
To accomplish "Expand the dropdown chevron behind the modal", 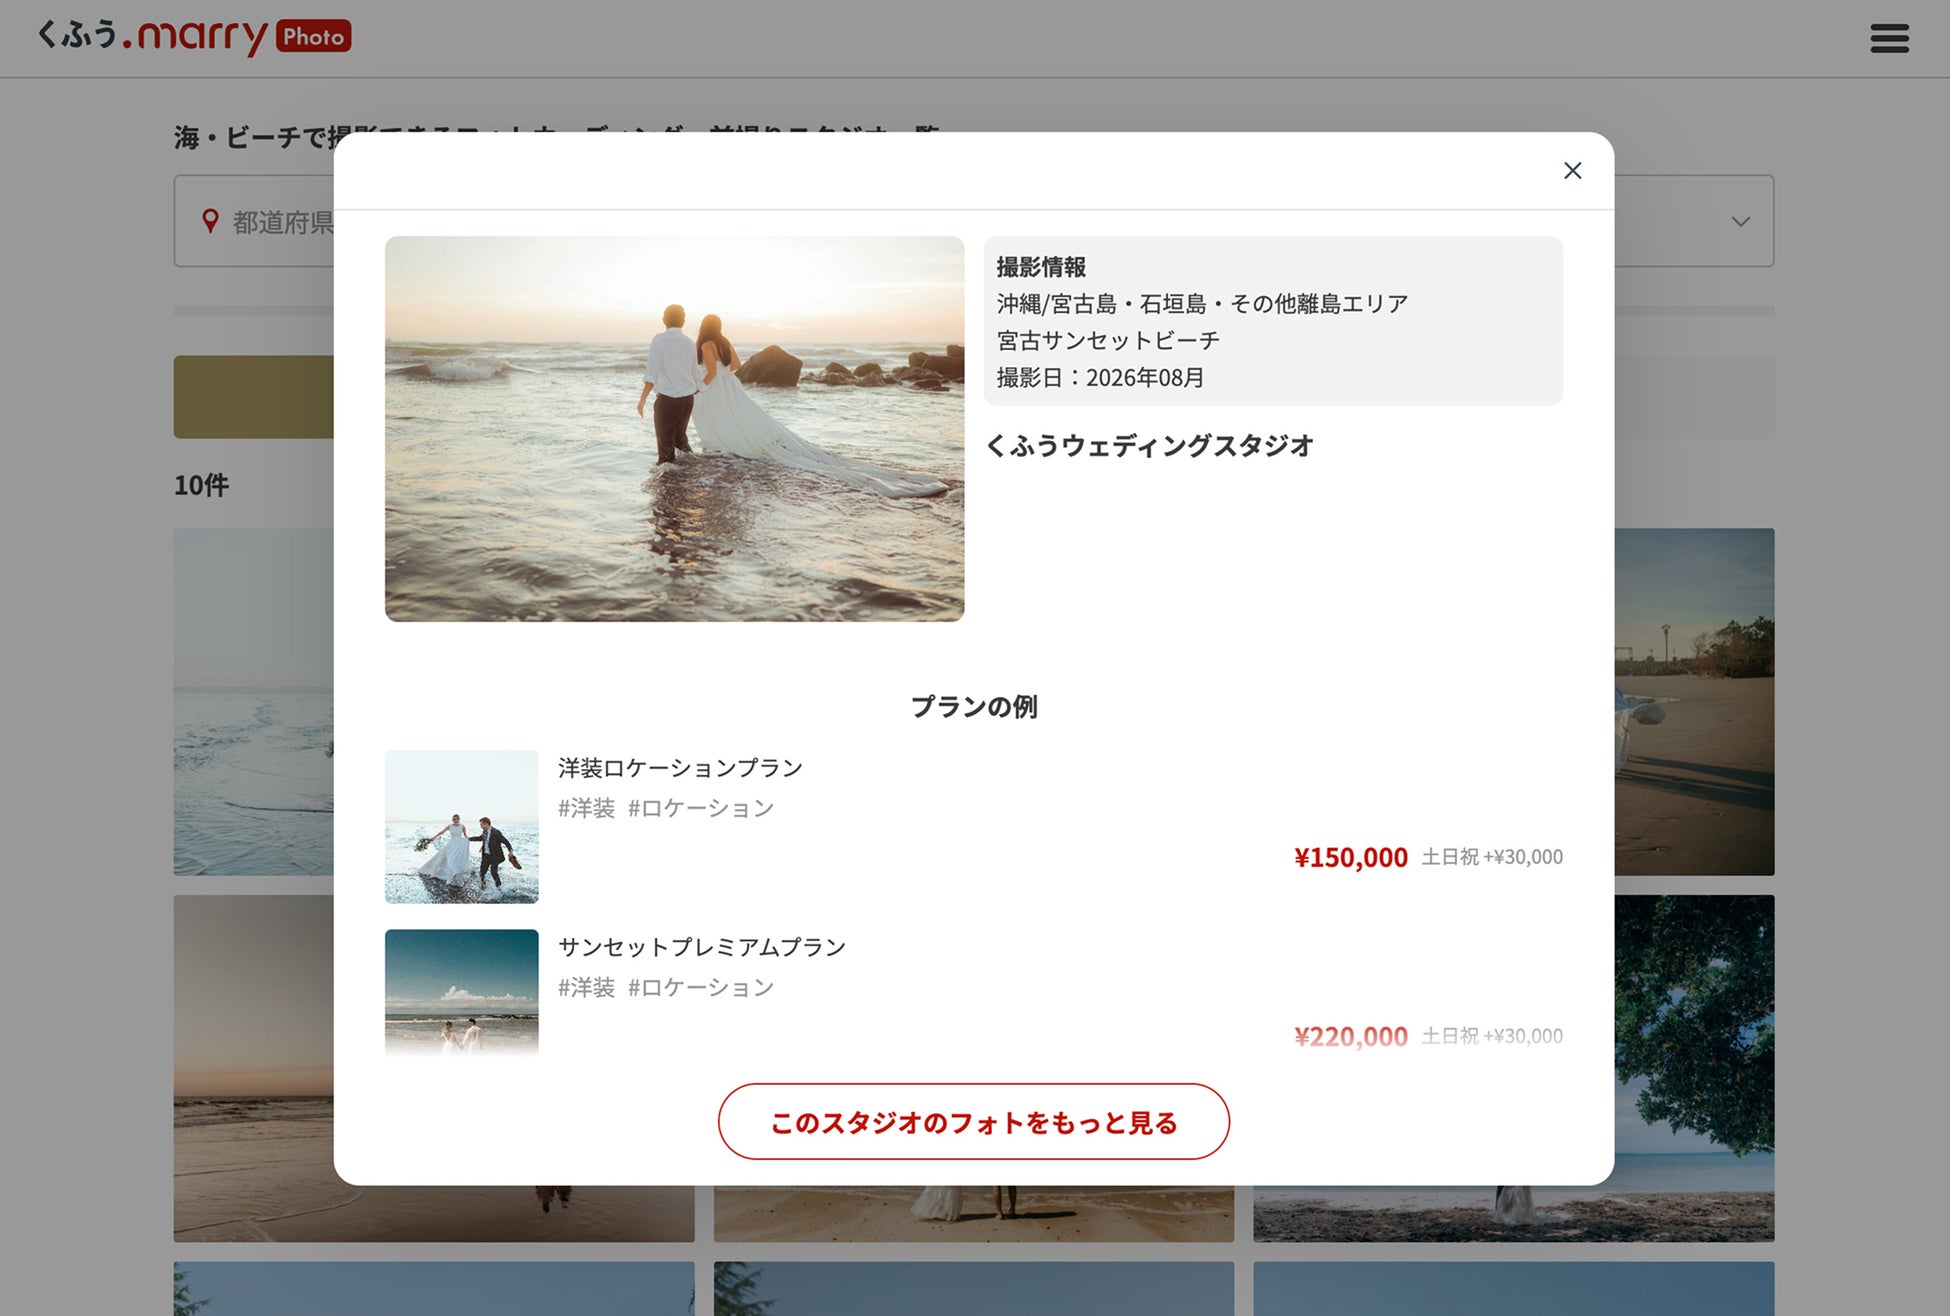I will coord(1741,221).
